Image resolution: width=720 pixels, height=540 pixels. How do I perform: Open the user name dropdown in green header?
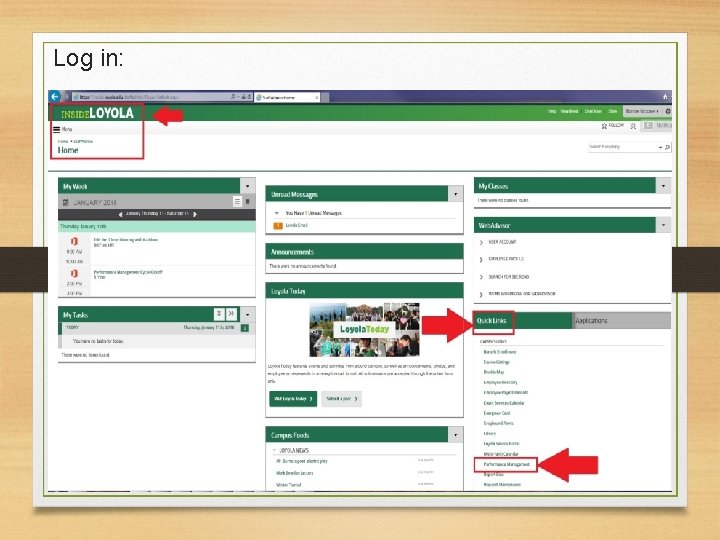click(x=642, y=111)
